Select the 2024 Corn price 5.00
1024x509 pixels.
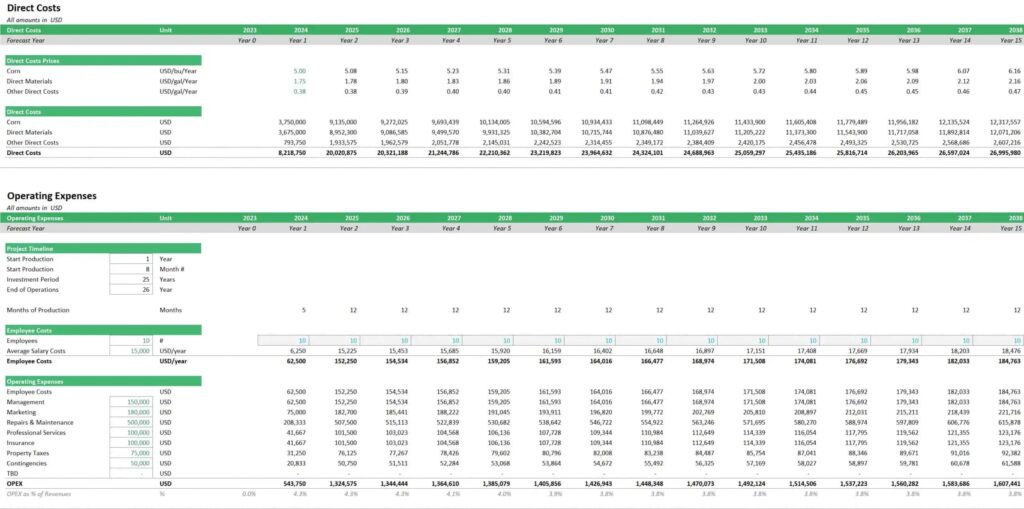pyautogui.click(x=300, y=71)
